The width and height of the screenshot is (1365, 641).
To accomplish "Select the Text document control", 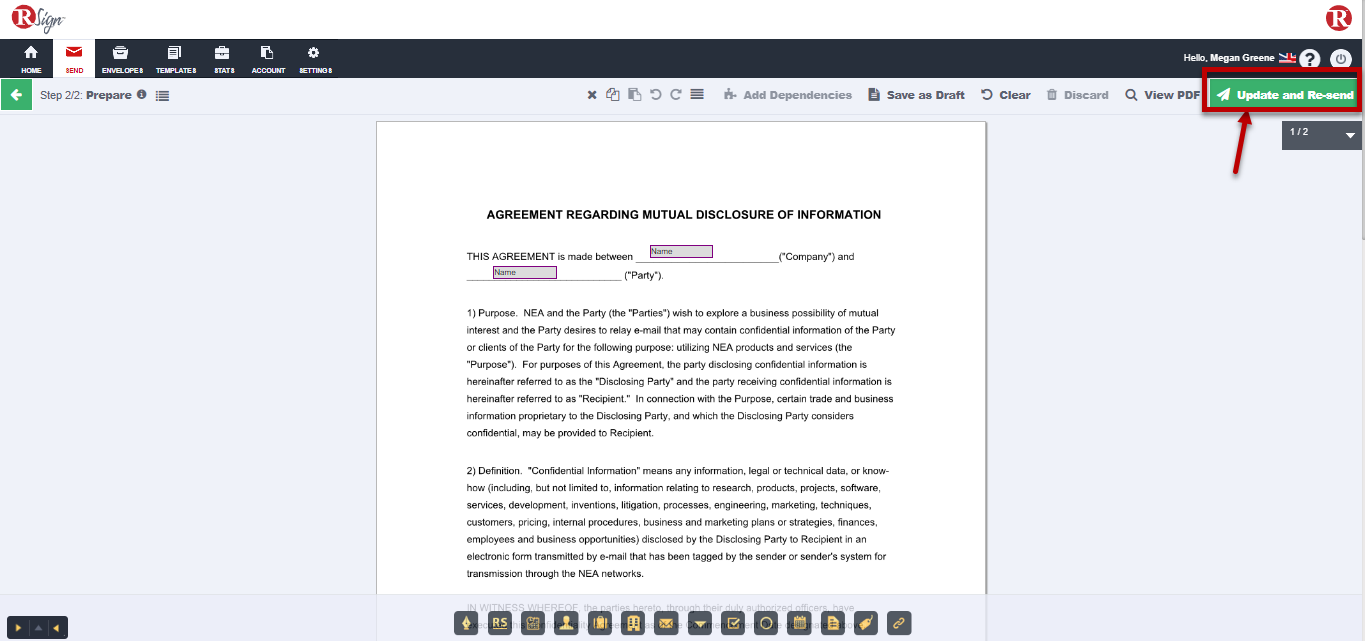I will click(832, 624).
